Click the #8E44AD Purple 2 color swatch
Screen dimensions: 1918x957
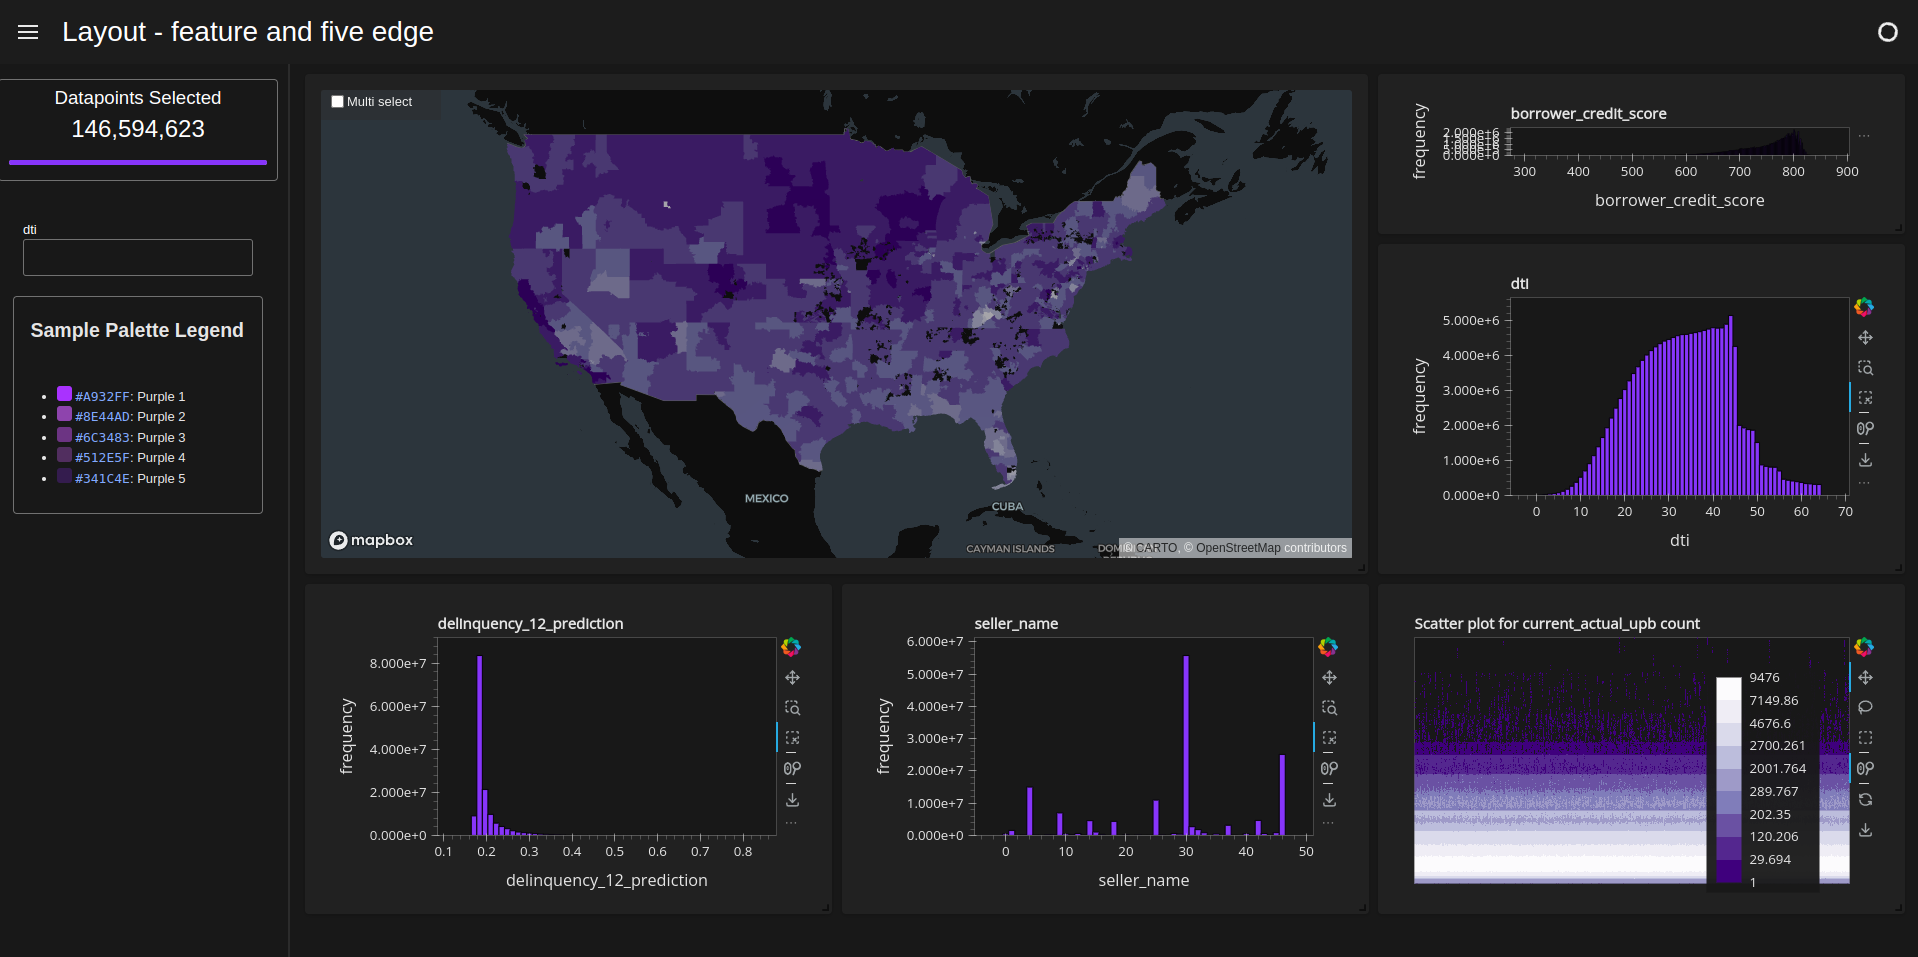64,414
